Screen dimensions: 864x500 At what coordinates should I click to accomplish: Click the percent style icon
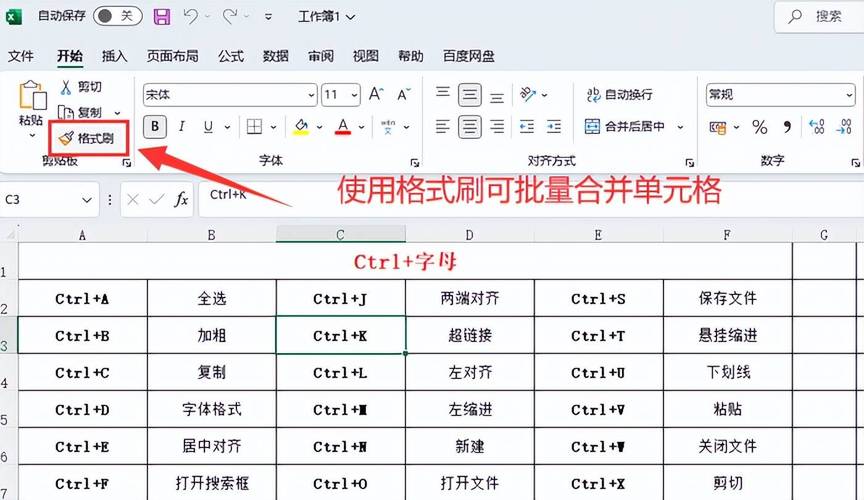click(759, 127)
